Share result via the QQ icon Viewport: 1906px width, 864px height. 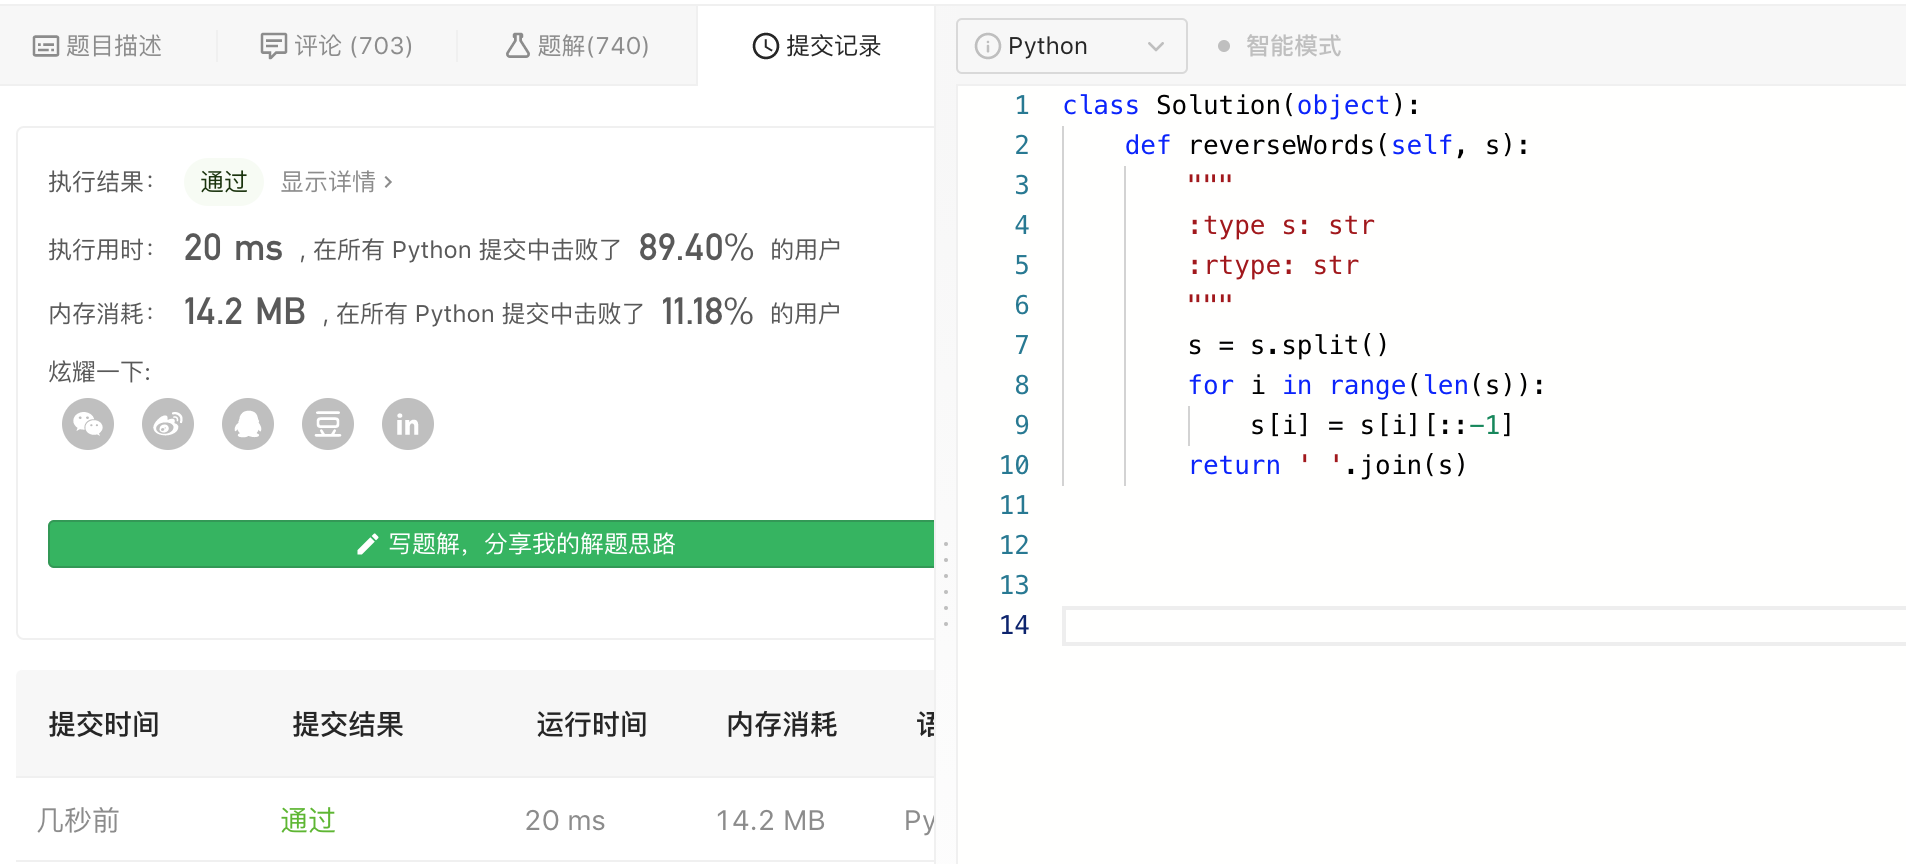(248, 424)
